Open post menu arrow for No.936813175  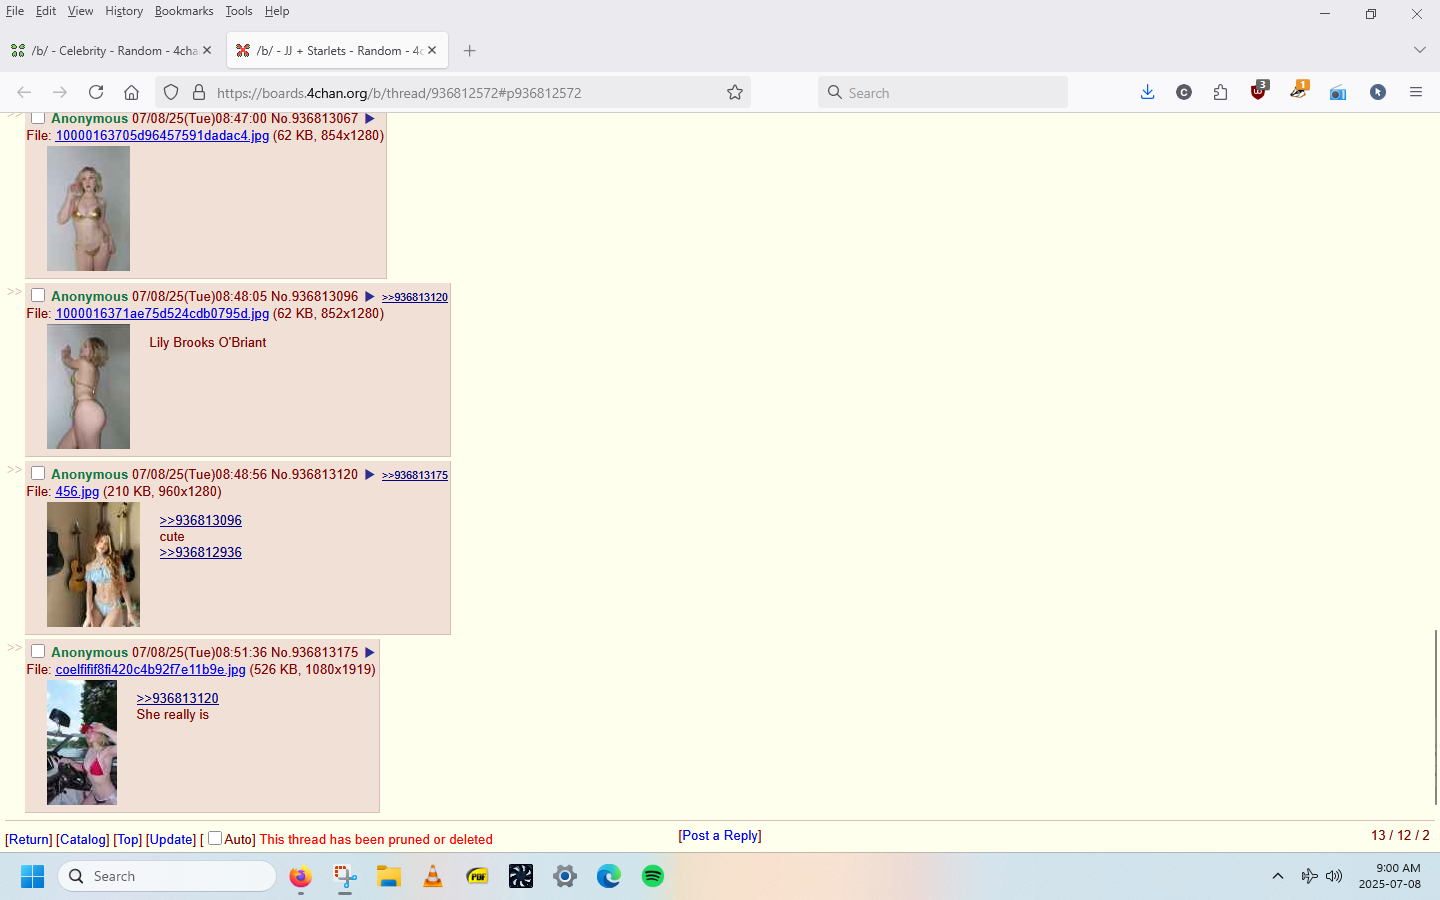[x=369, y=652]
